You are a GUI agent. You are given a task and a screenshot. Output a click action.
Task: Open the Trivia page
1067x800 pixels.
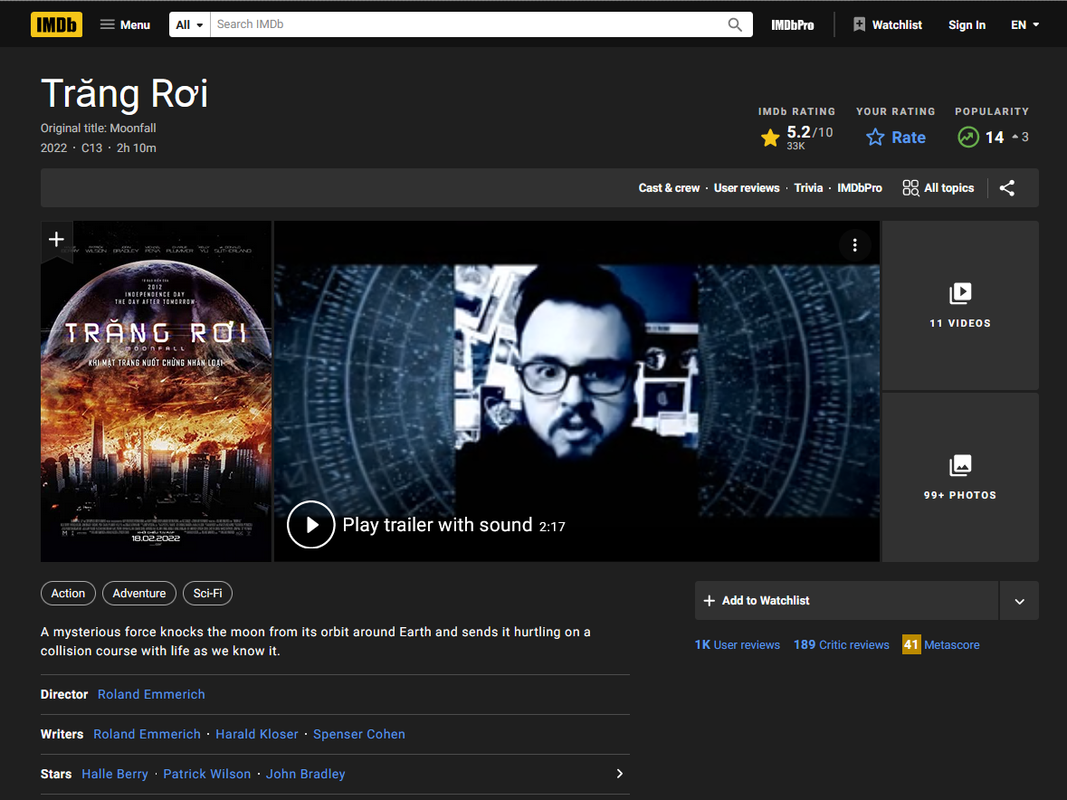[808, 188]
